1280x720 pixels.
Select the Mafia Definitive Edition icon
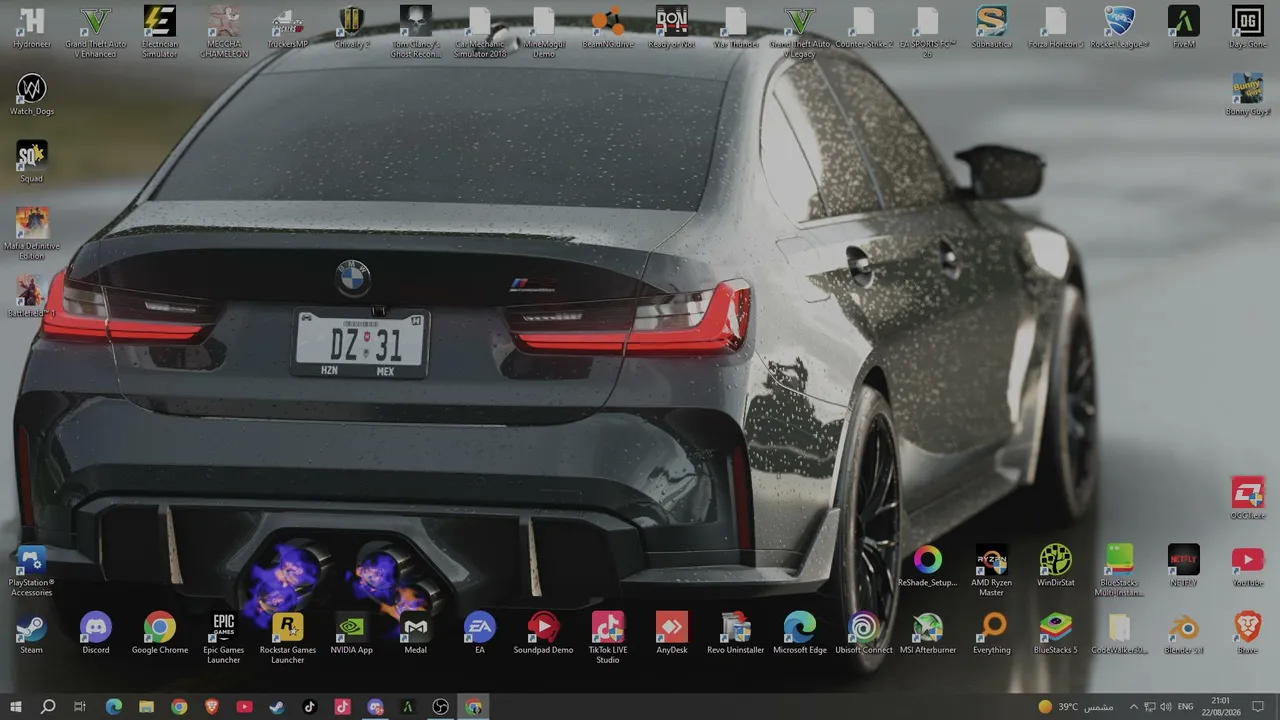tap(32, 234)
